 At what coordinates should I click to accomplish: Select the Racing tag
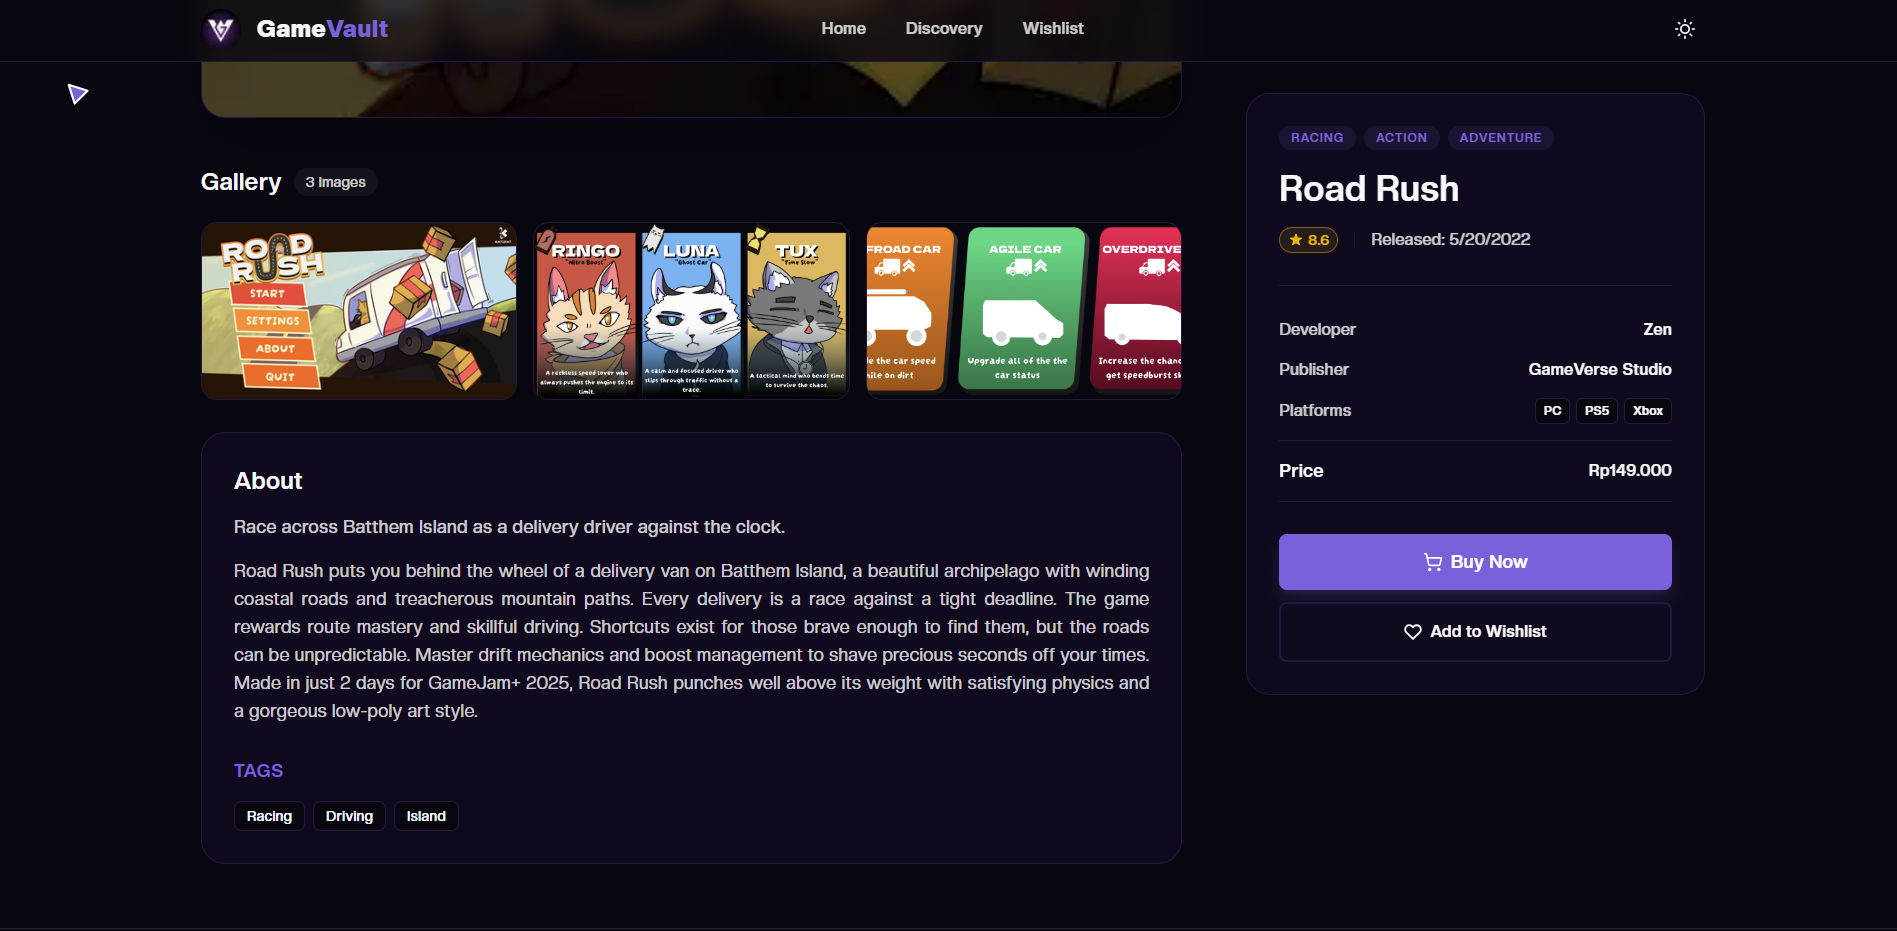269,816
